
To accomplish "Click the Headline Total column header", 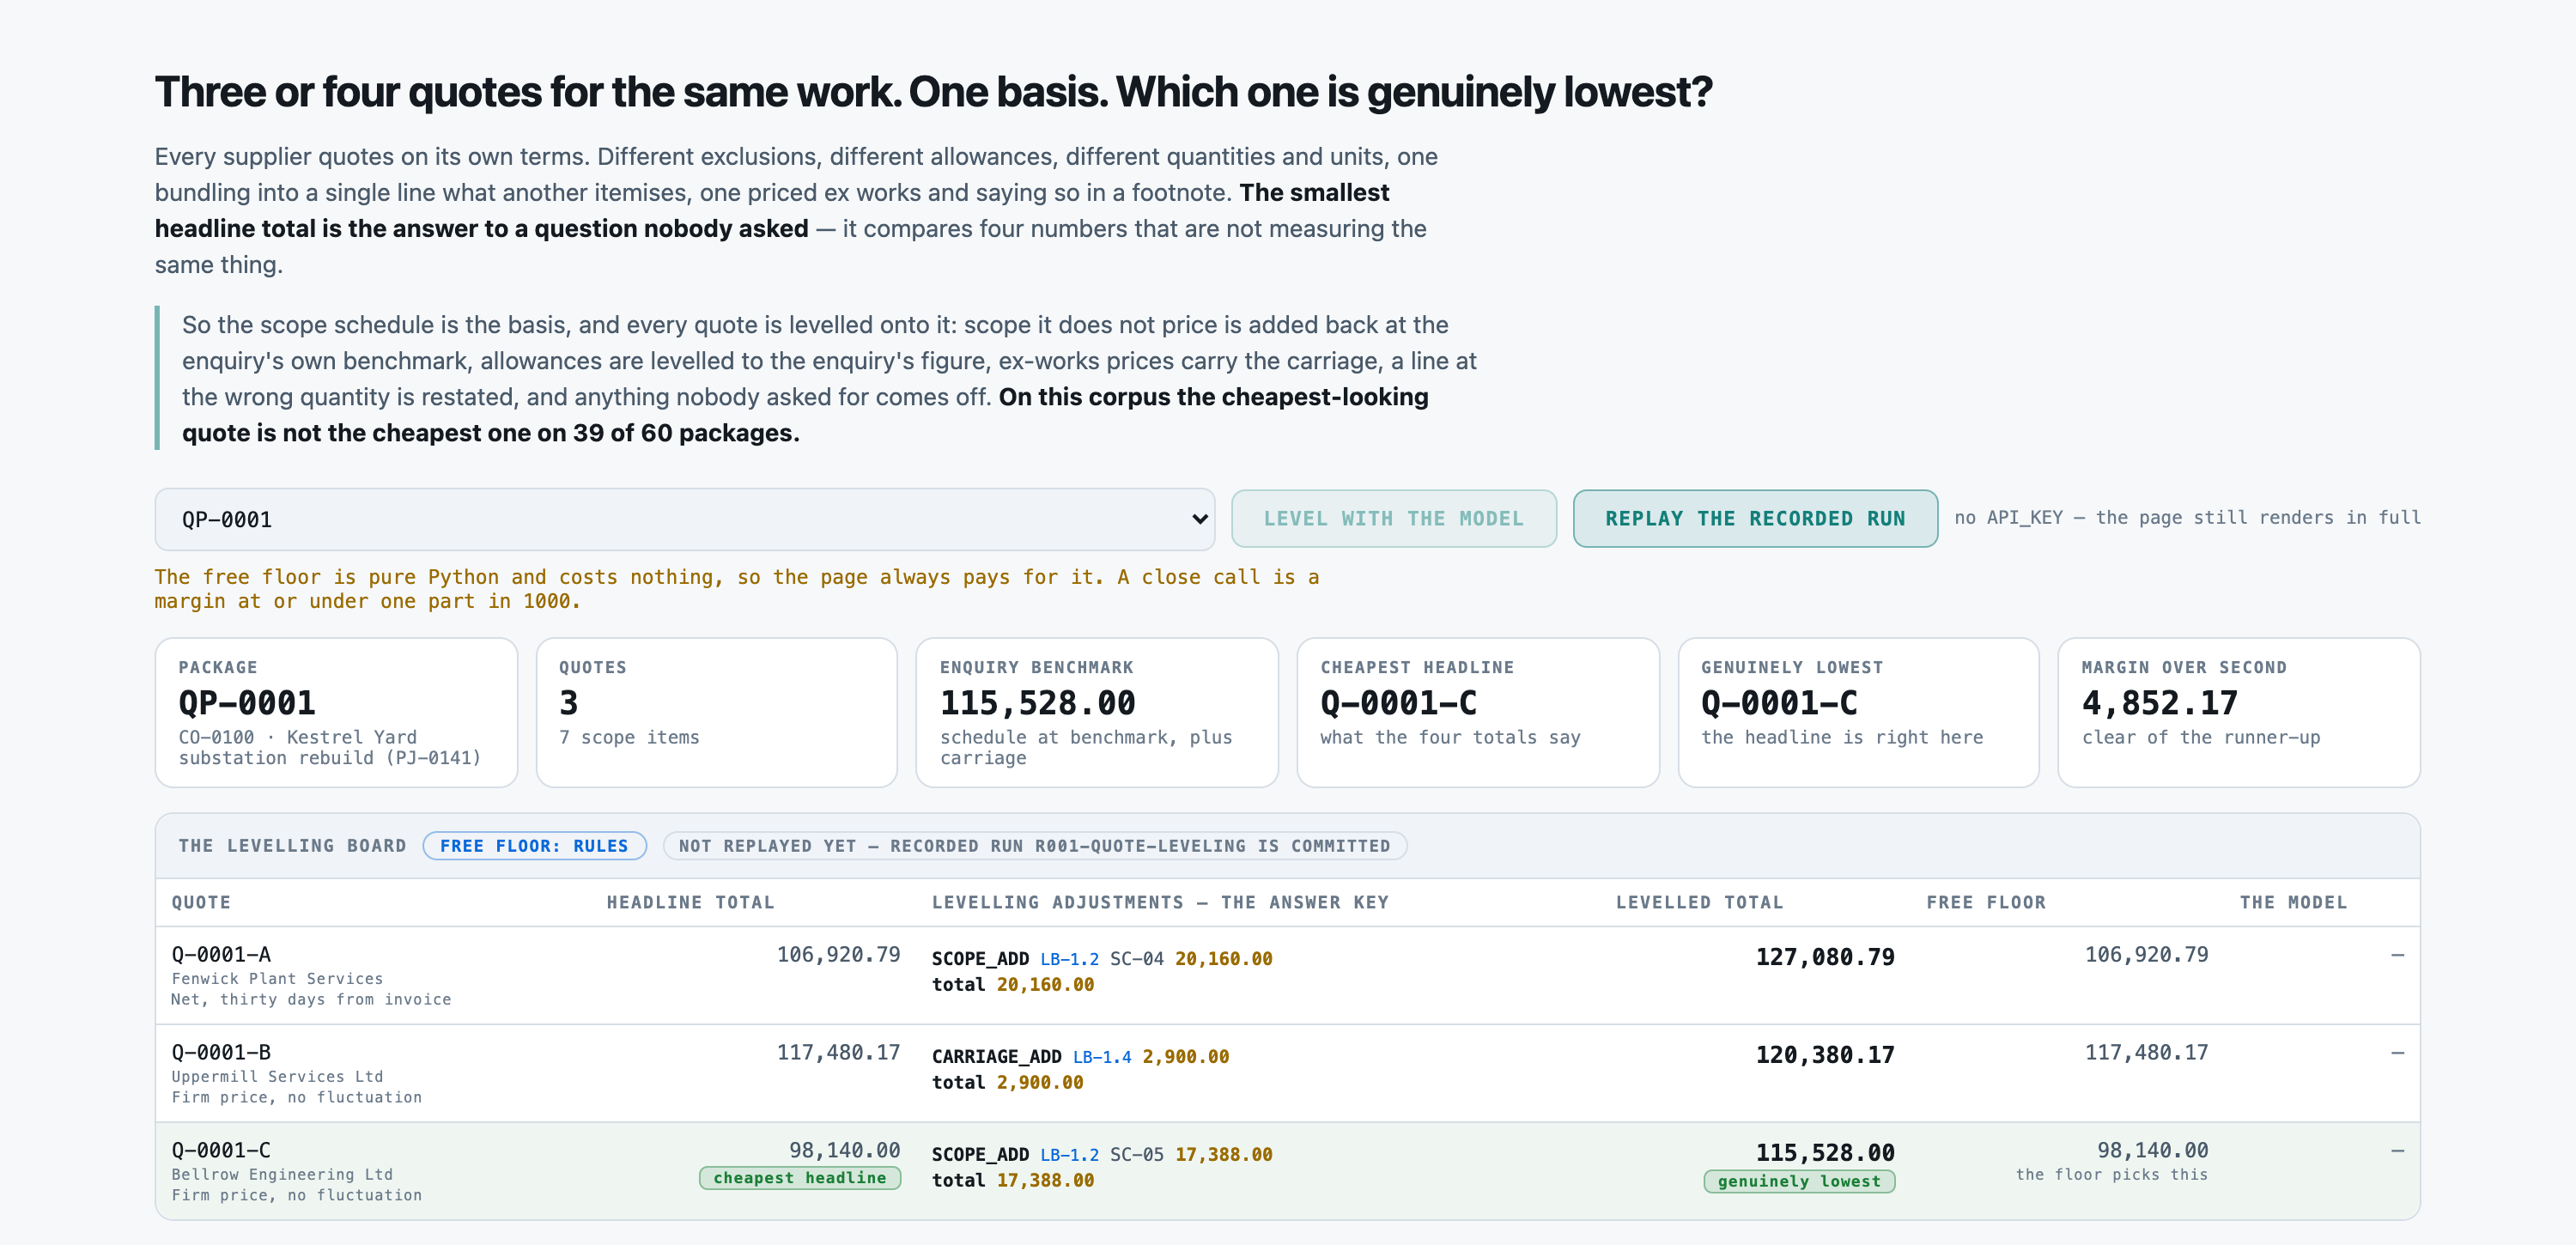I will [690, 902].
